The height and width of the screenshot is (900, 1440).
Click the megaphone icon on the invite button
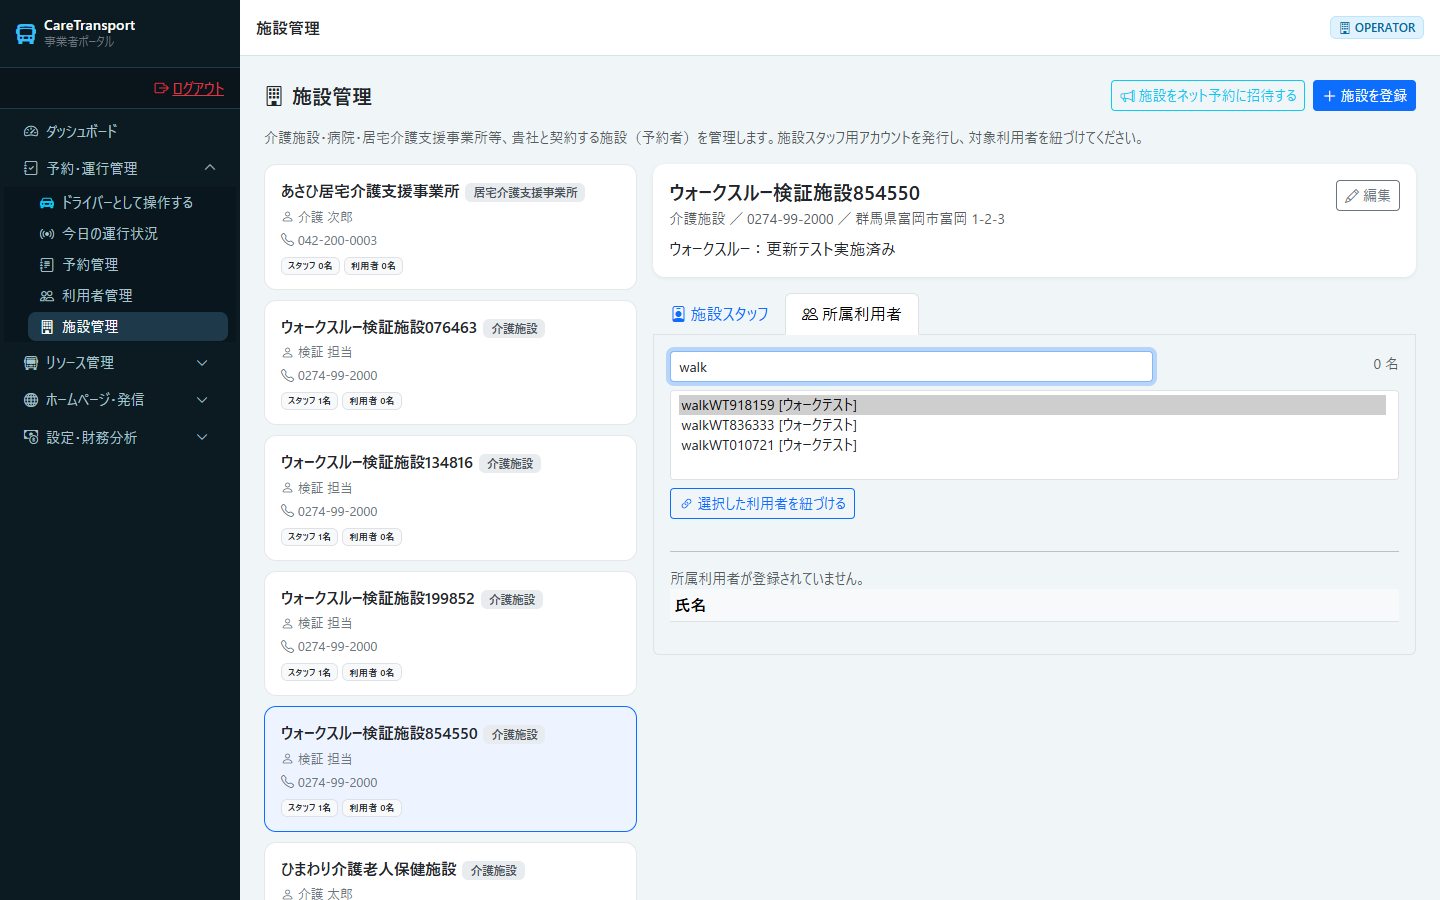coord(1128,96)
